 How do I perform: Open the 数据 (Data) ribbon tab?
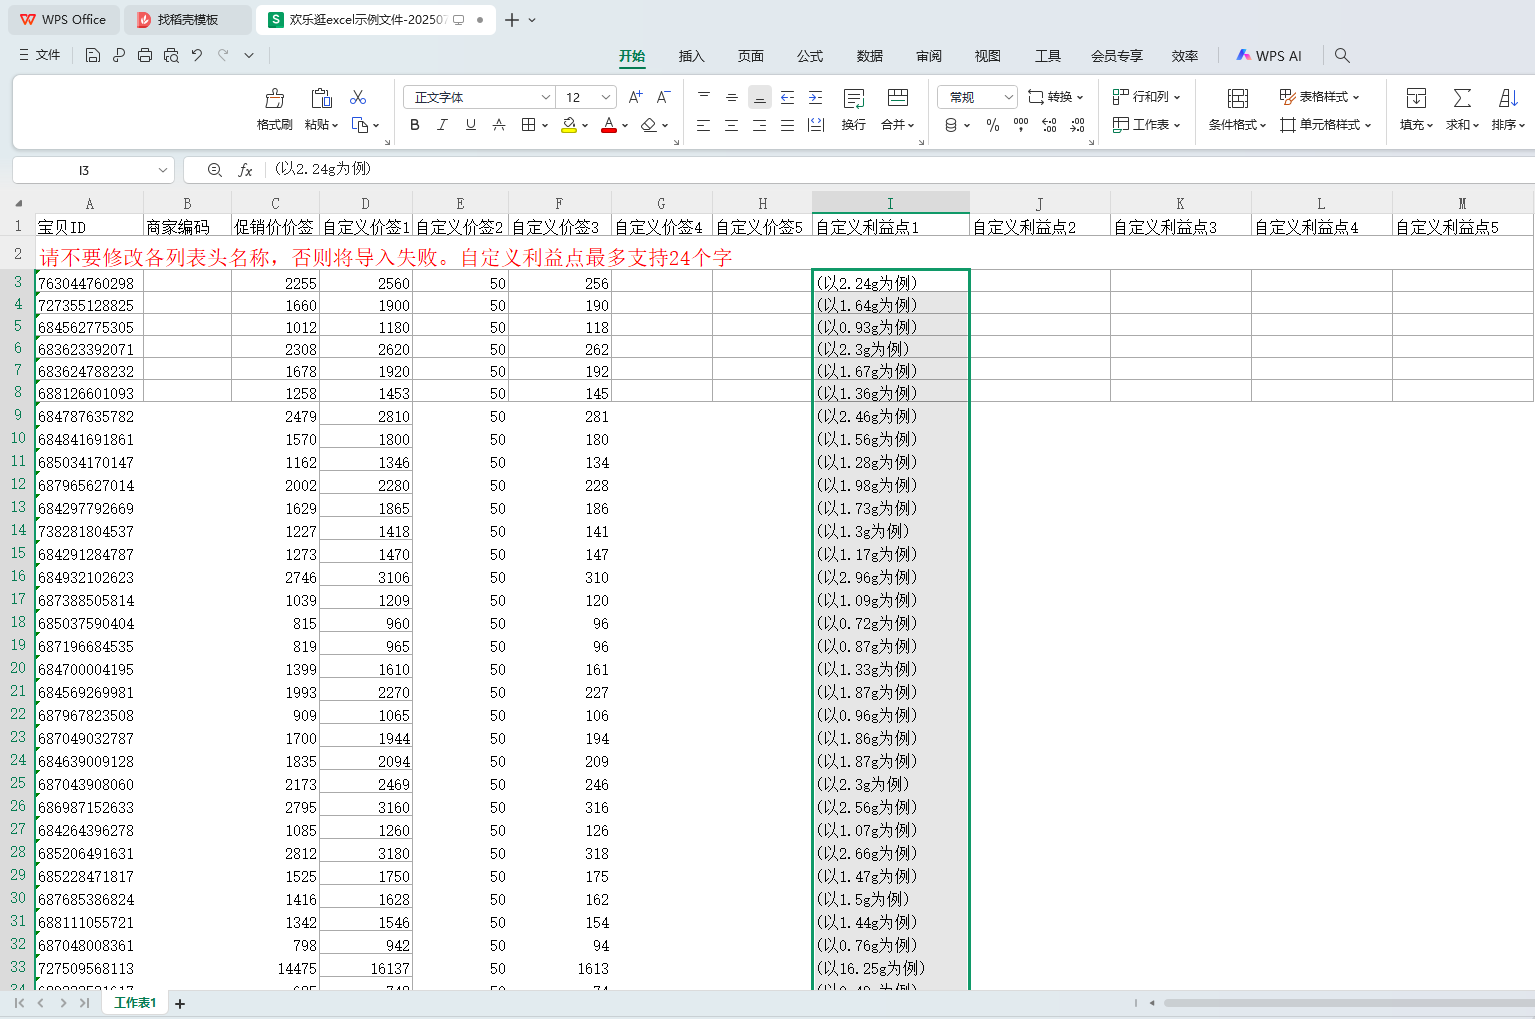(x=869, y=56)
